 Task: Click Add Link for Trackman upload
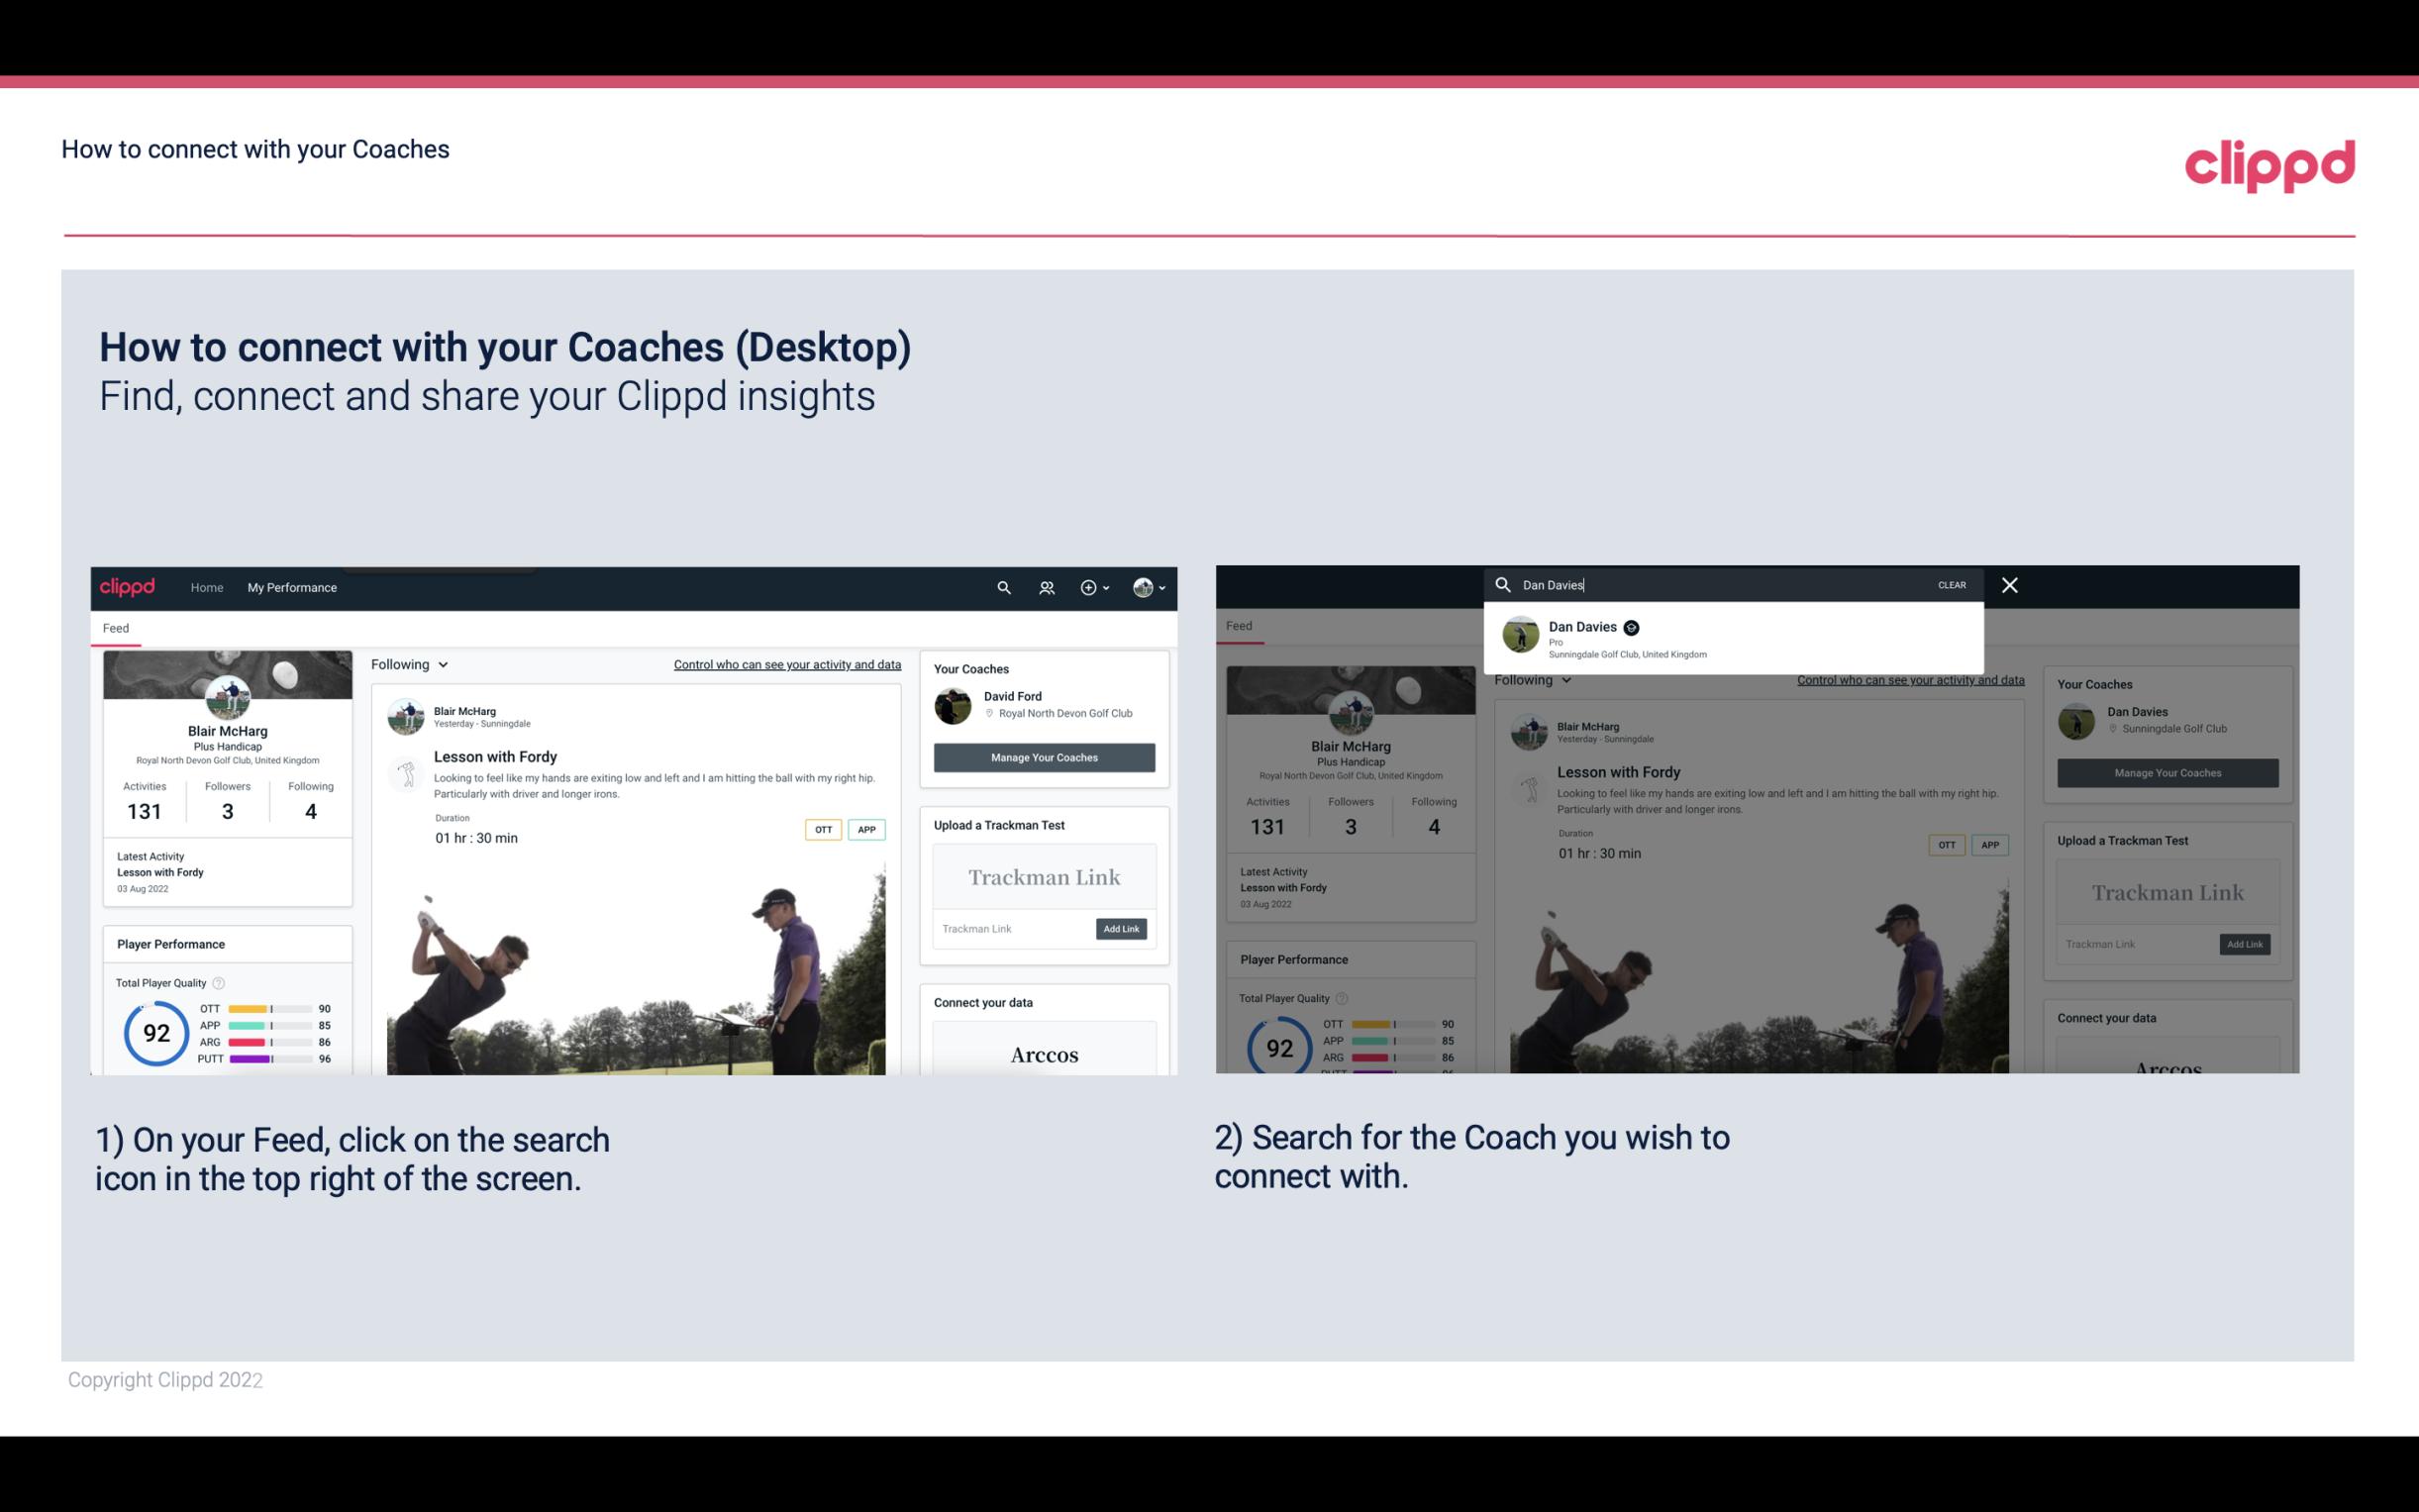pyautogui.click(x=1122, y=929)
